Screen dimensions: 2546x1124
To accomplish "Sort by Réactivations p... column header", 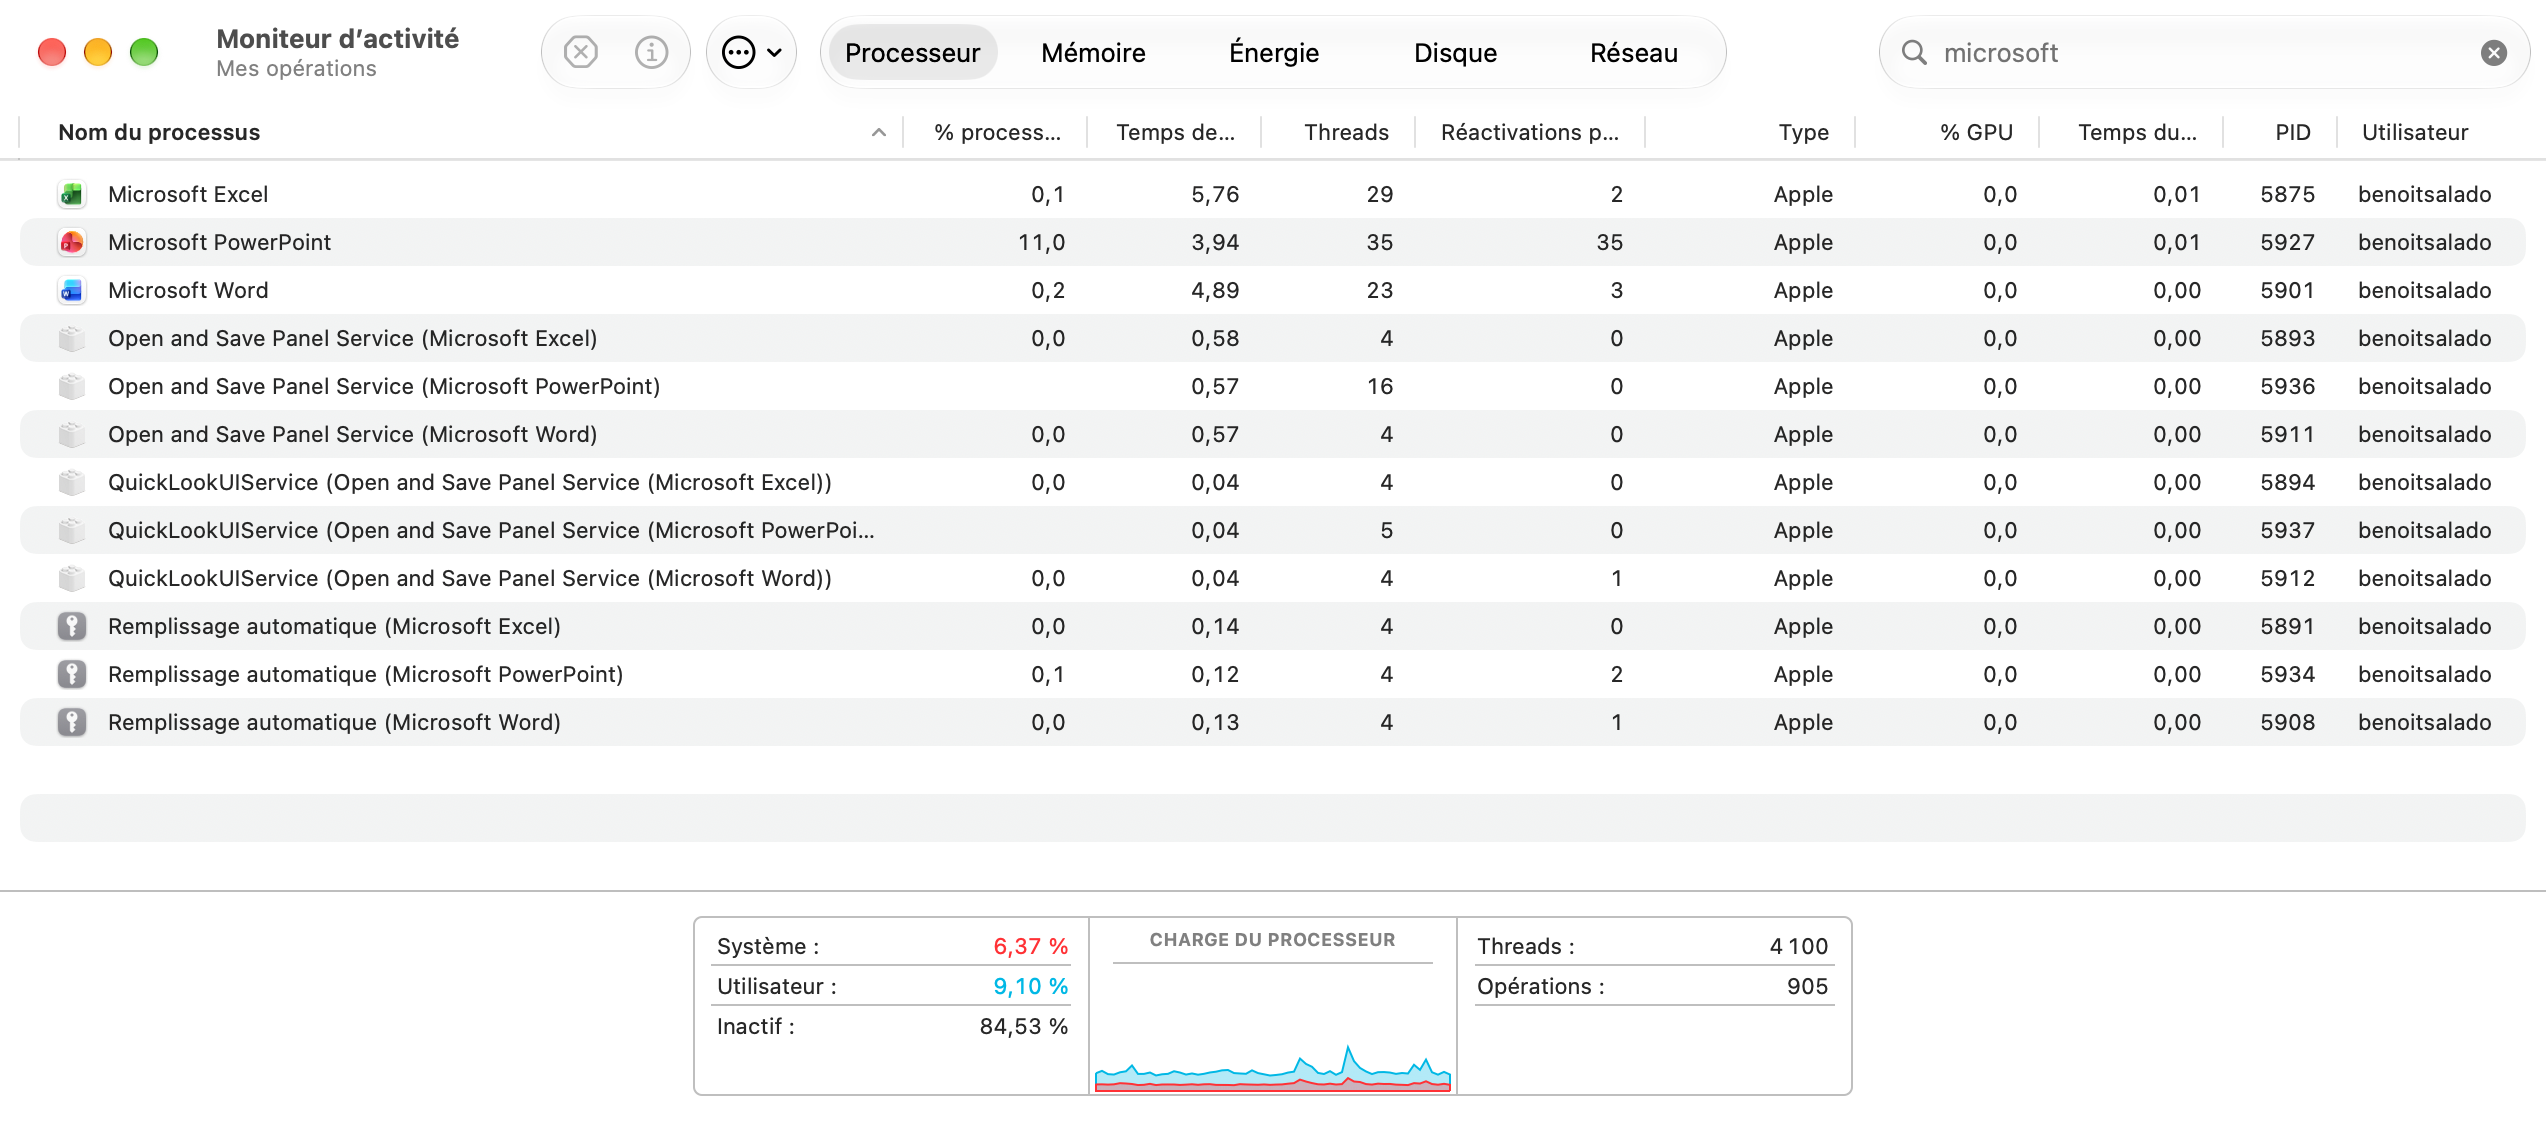I will tap(1529, 132).
